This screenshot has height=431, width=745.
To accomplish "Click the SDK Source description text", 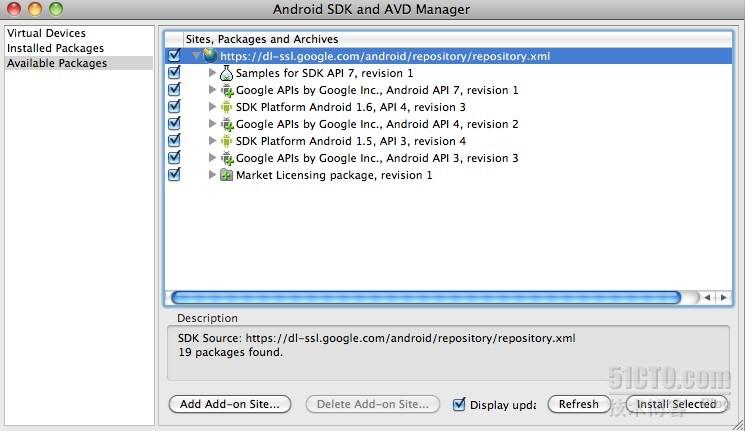I will pos(377,338).
